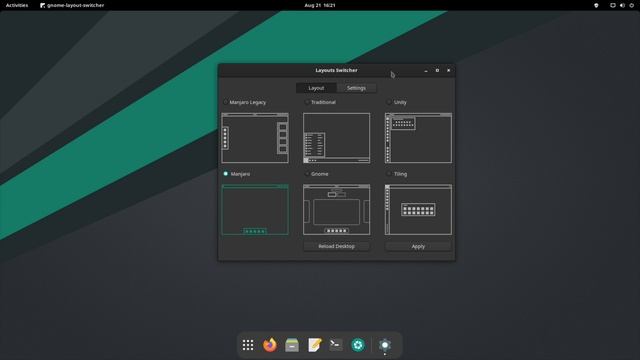Open gnome-layout-switcher app menu in top bar
This screenshot has width=640, height=360.
(x=72, y=5)
